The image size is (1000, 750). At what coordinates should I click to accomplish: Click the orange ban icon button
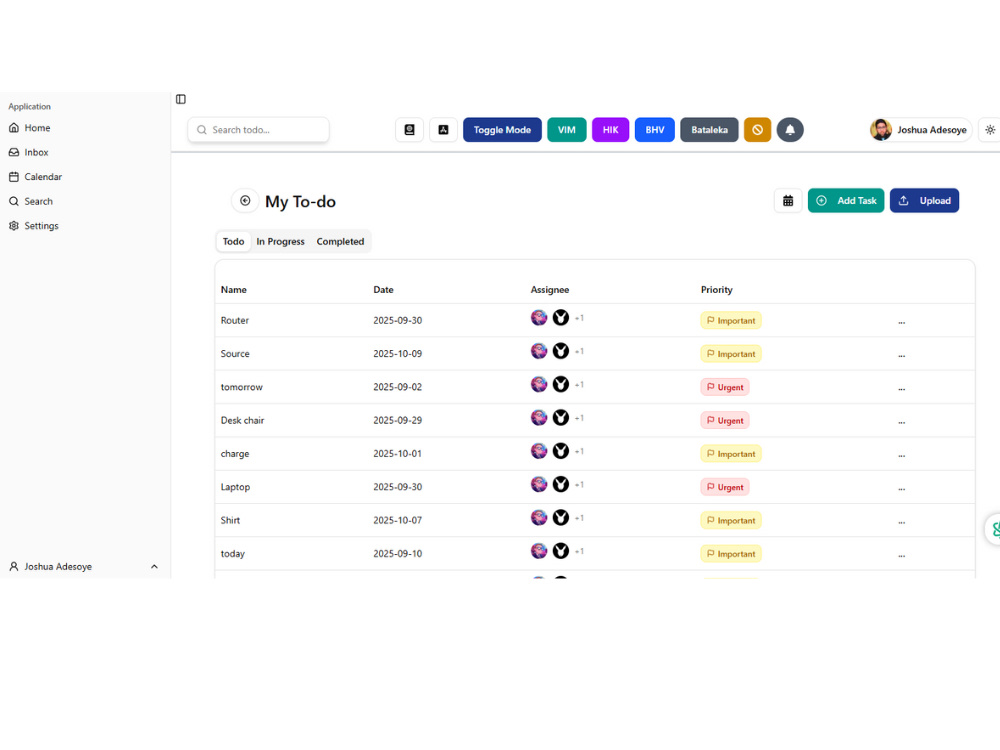click(x=757, y=129)
